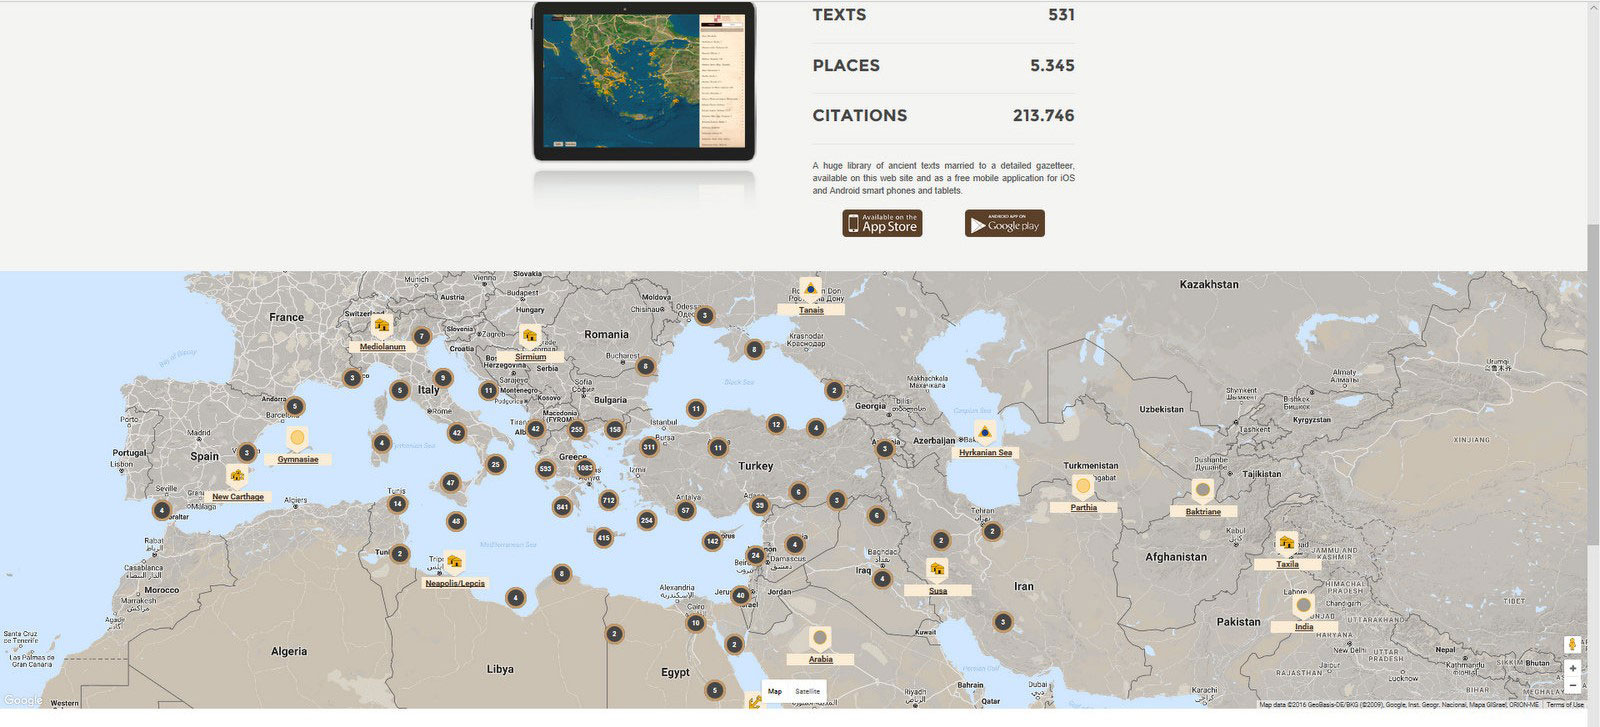Click the New Carthage marker icon

(x=237, y=475)
